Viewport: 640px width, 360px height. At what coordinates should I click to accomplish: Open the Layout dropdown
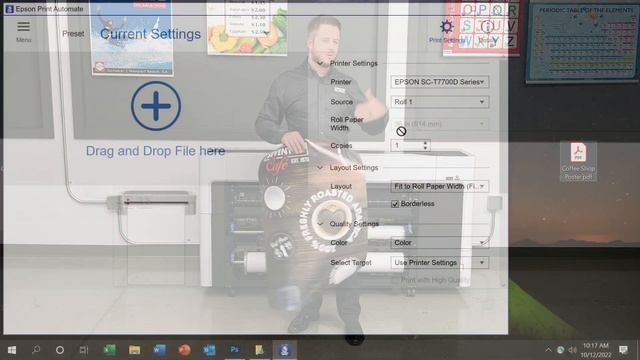(x=440, y=187)
